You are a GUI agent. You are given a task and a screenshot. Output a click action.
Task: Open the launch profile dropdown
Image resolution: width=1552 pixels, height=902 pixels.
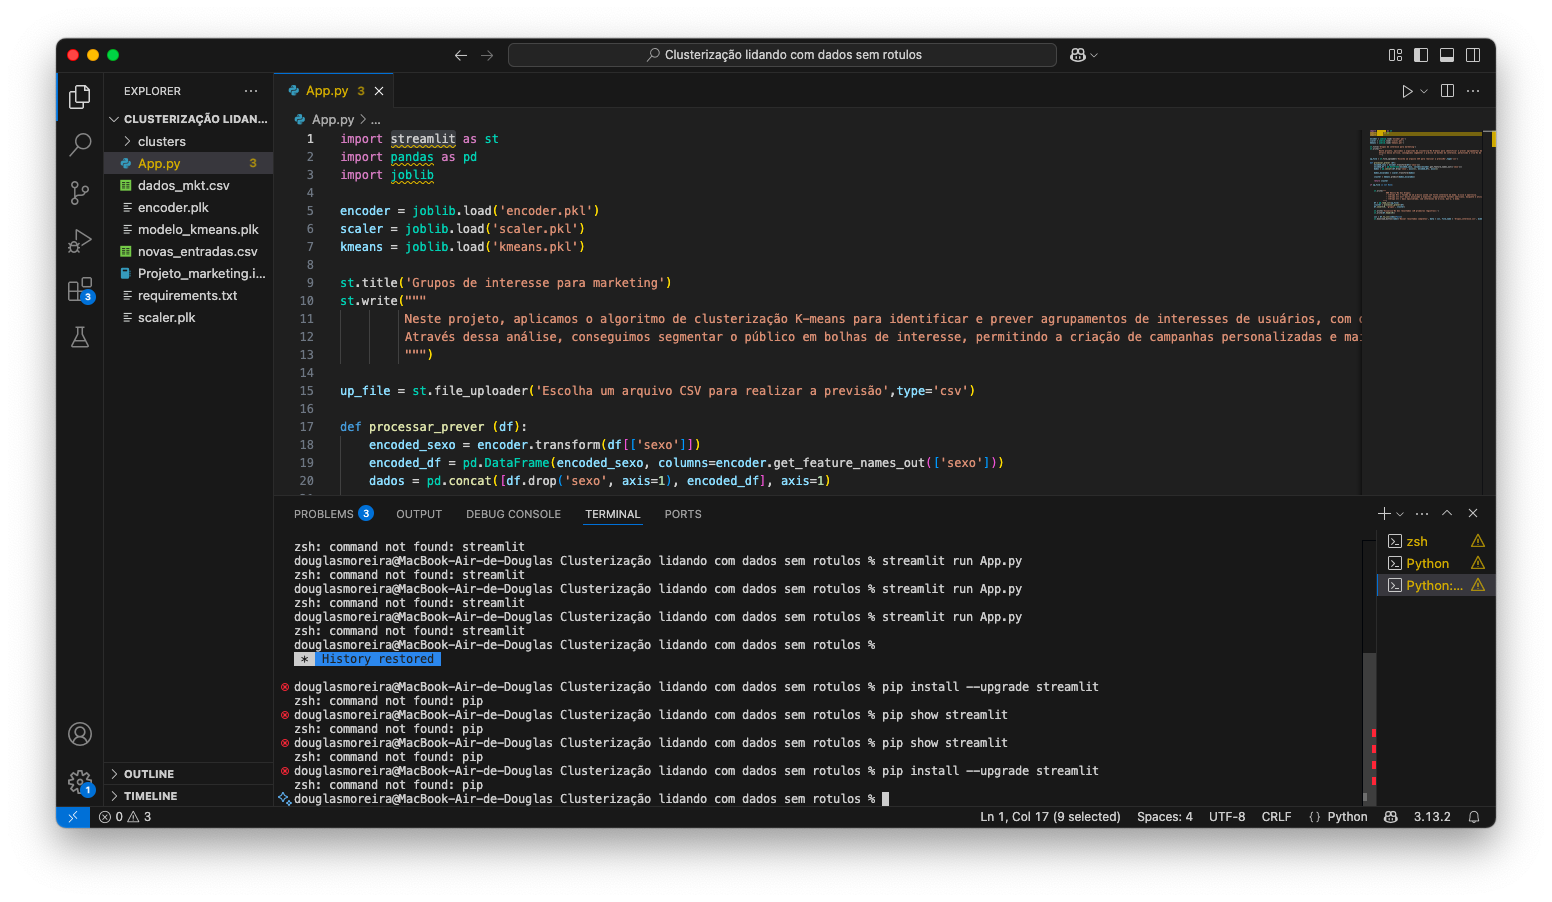tap(1400, 514)
